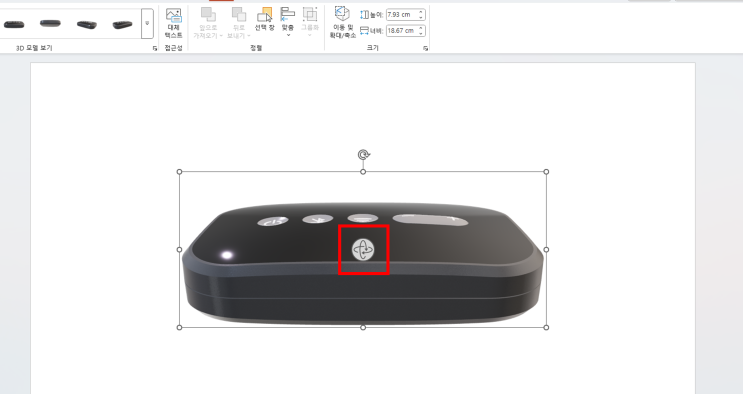Click the bottom-right corner resize handle

click(546, 327)
